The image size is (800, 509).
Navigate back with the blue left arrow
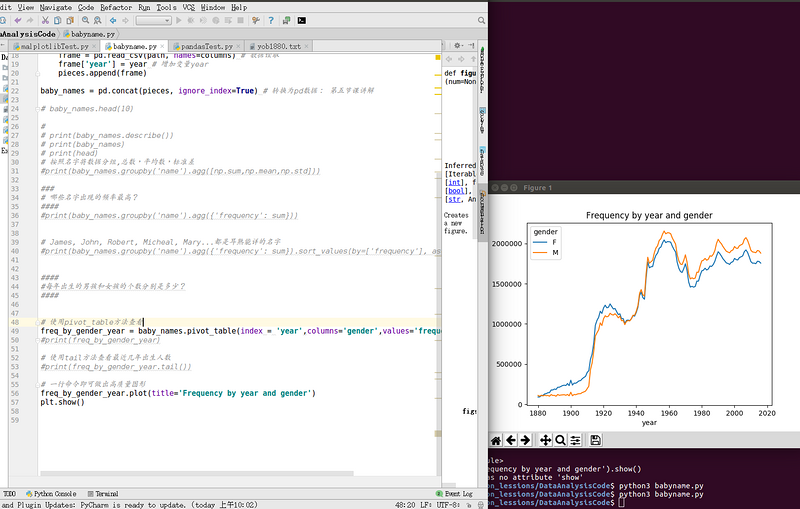113,20
